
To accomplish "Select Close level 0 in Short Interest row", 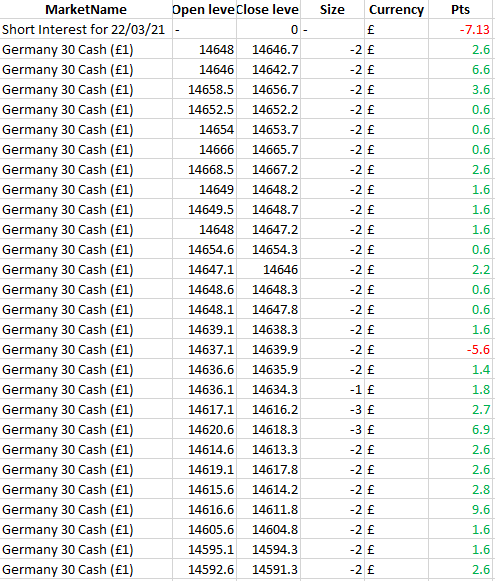I will pyautogui.click(x=268, y=29).
